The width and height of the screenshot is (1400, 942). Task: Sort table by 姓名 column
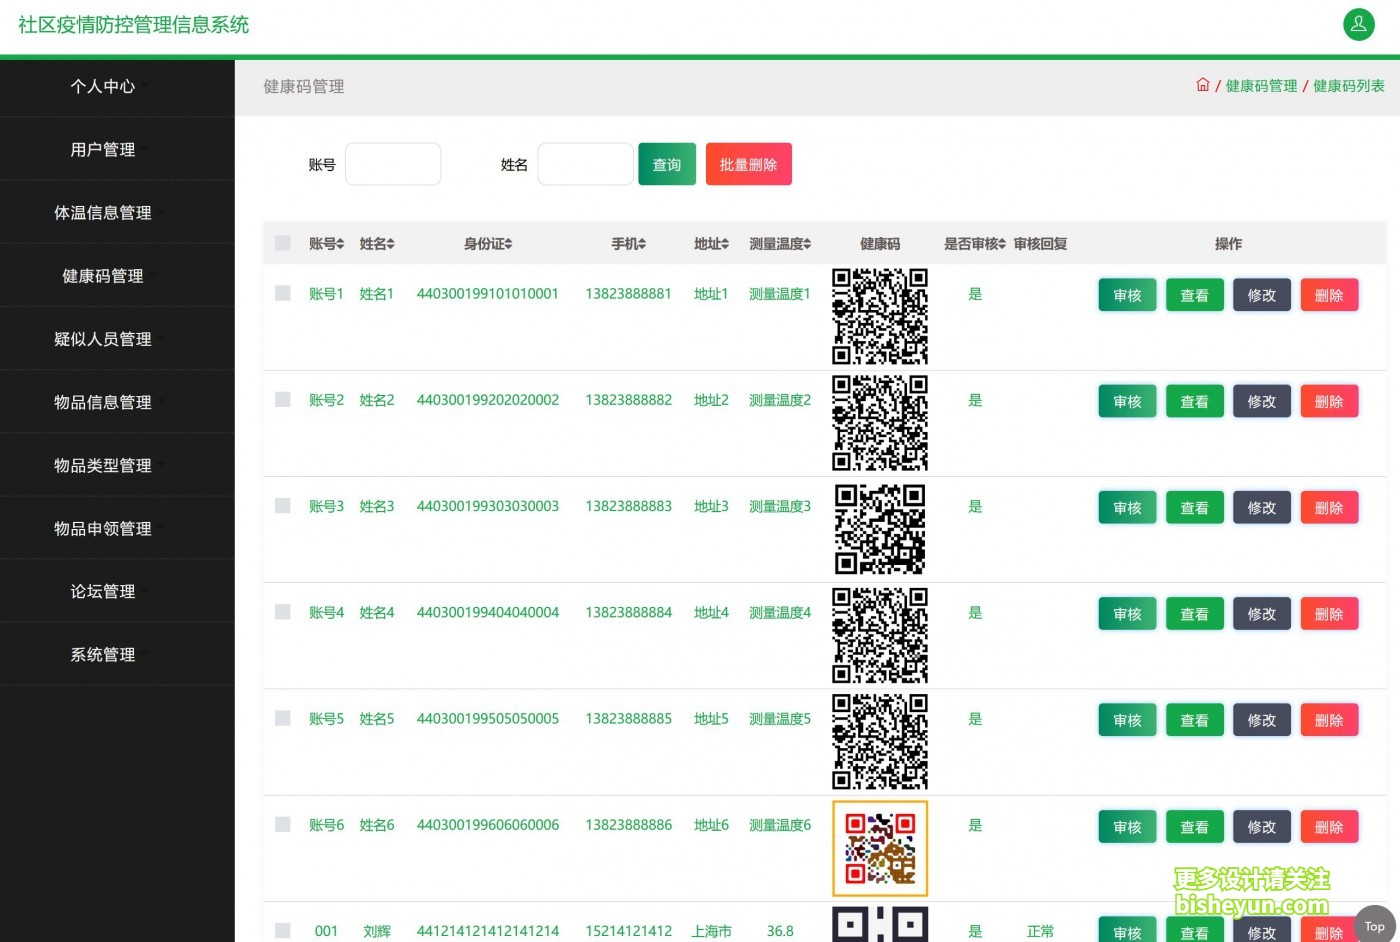377,244
